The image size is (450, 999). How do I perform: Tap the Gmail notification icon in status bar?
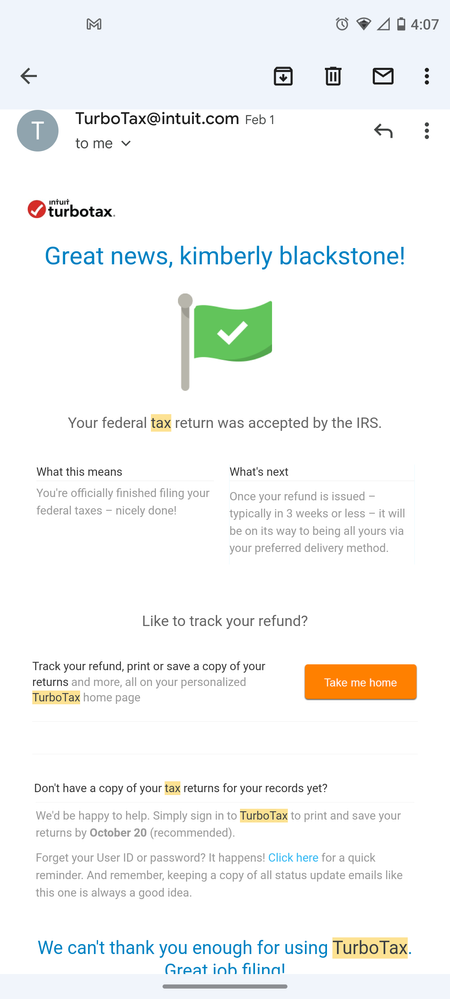point(94,24)
